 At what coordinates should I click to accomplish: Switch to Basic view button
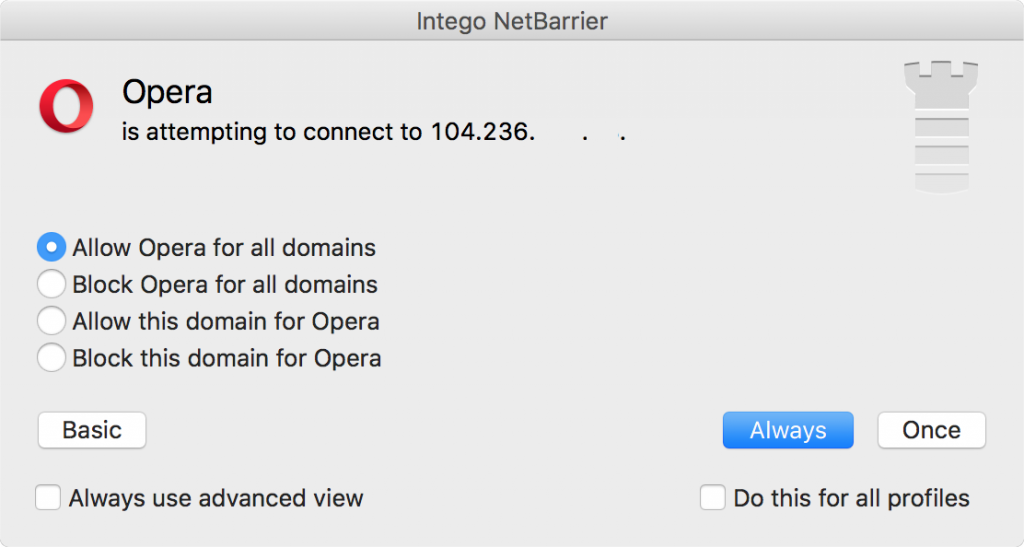point(92,430)
